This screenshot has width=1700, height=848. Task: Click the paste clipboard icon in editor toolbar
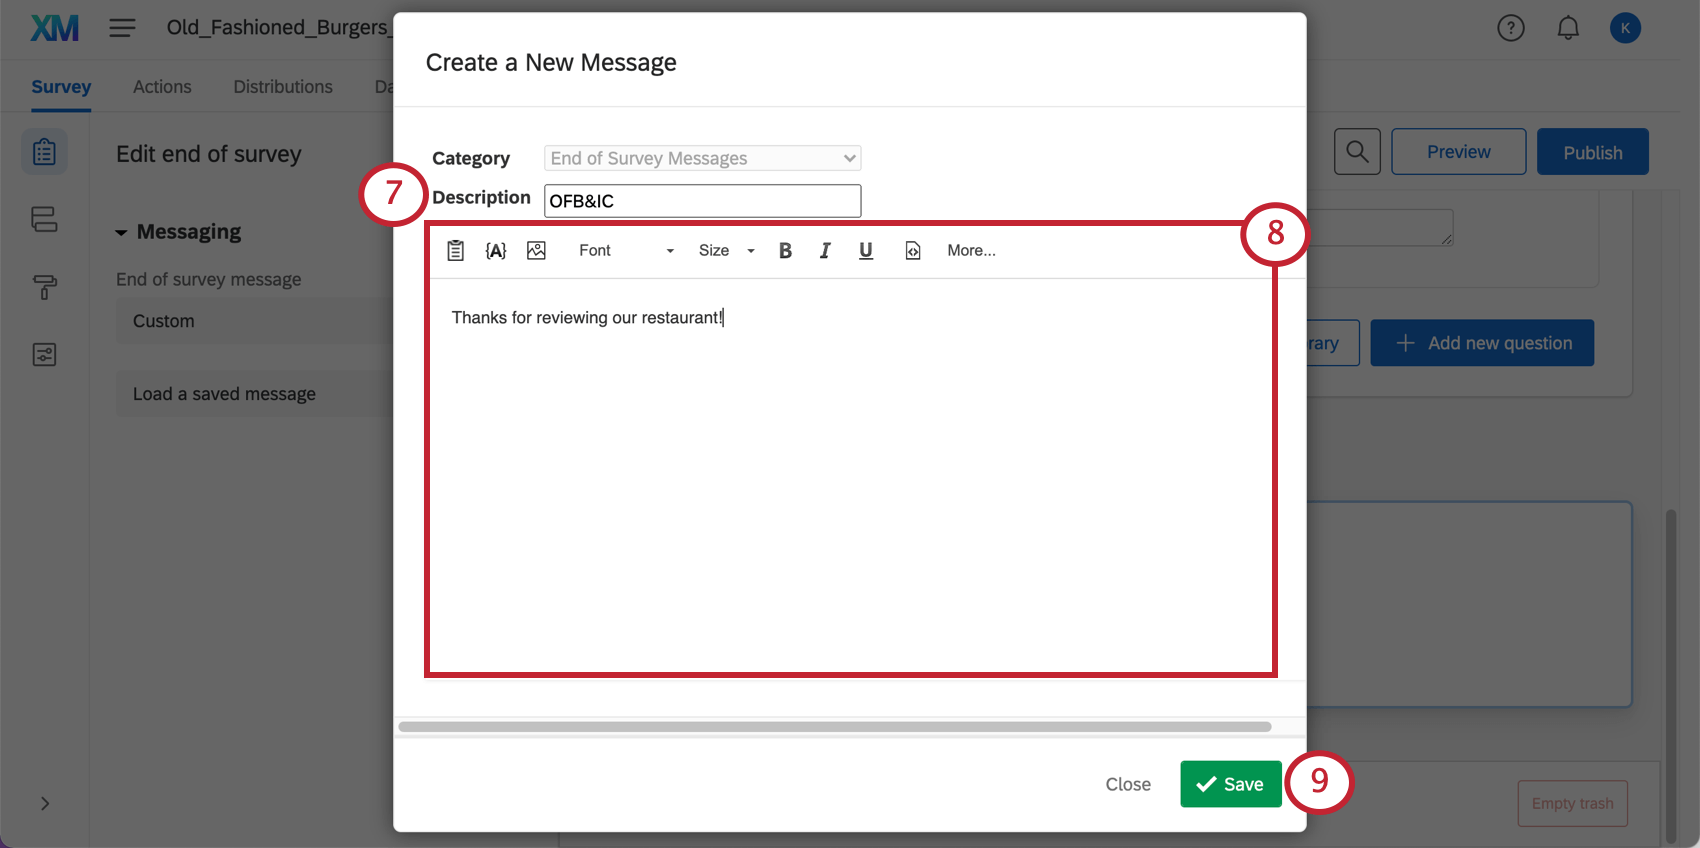pyautogui.click(x=455, y=250)
